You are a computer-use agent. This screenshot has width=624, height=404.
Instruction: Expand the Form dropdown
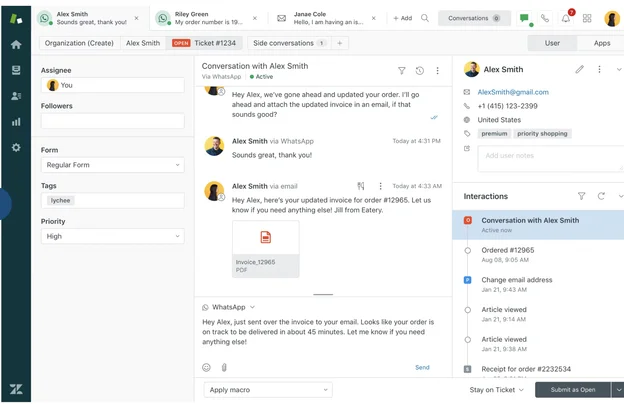pos(113,165)
